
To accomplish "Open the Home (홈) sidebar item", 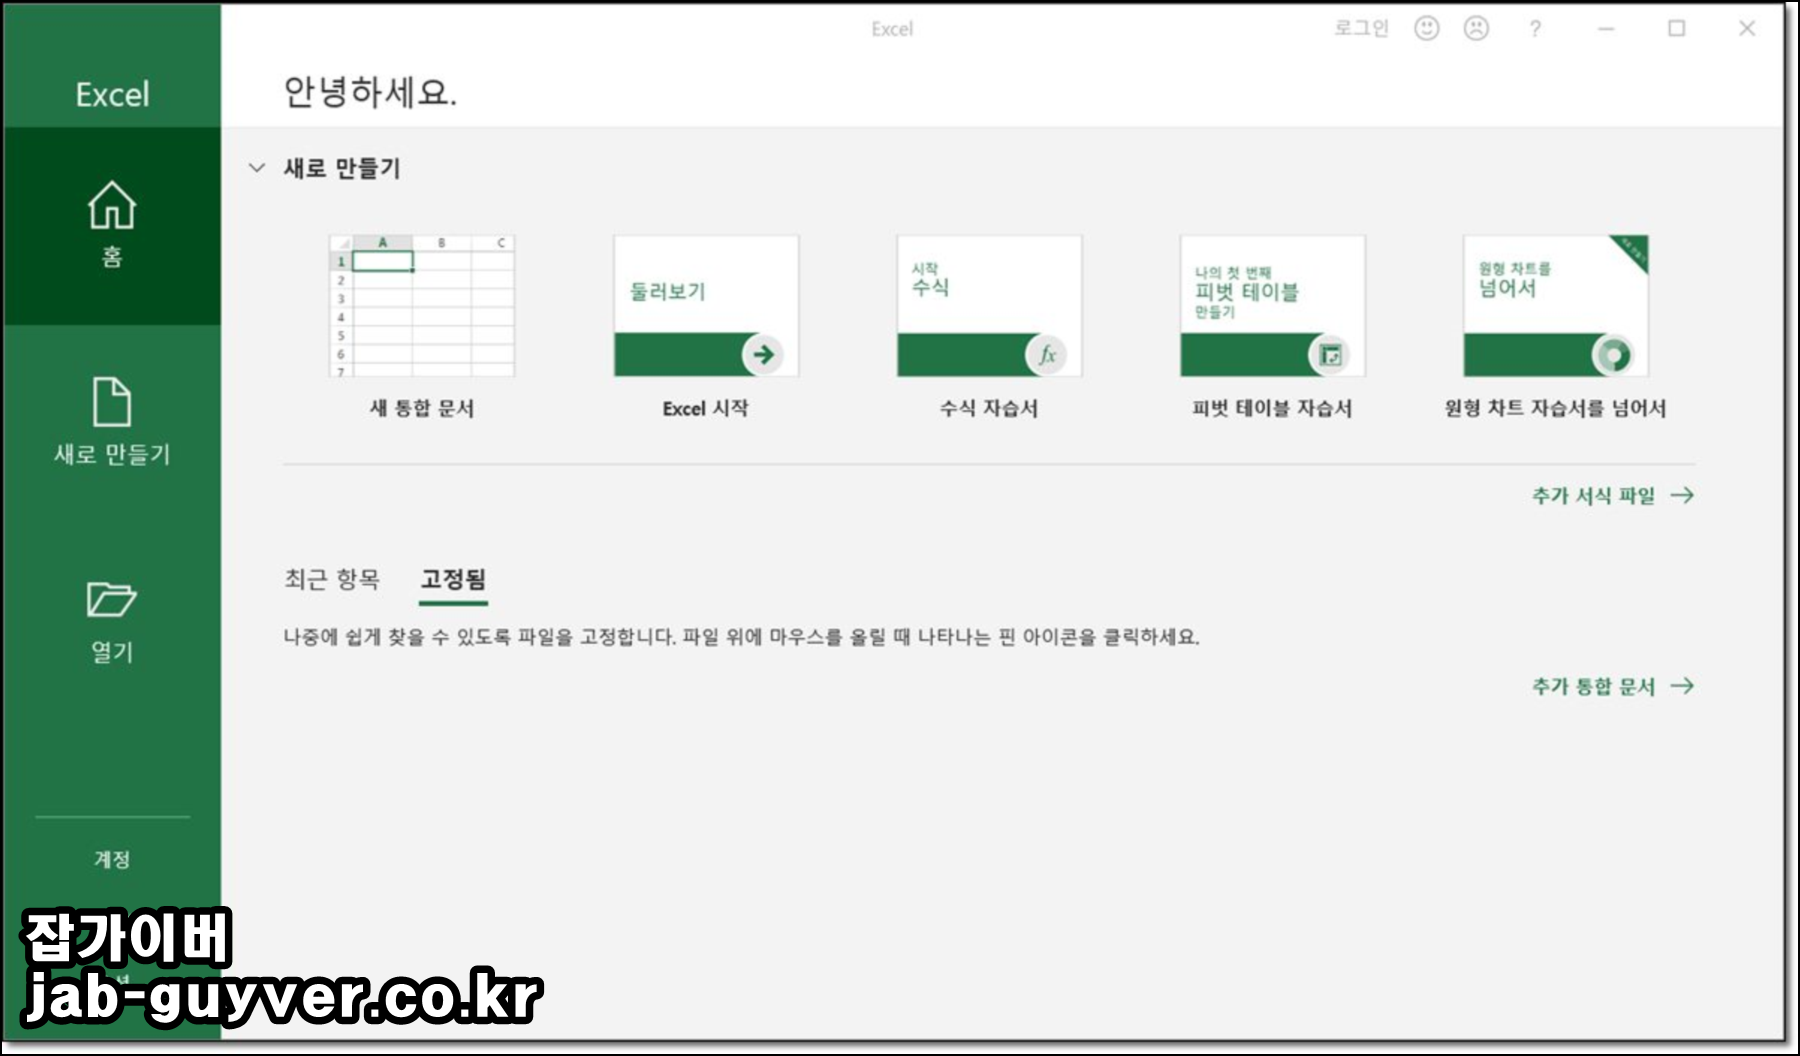I will 112,226.
